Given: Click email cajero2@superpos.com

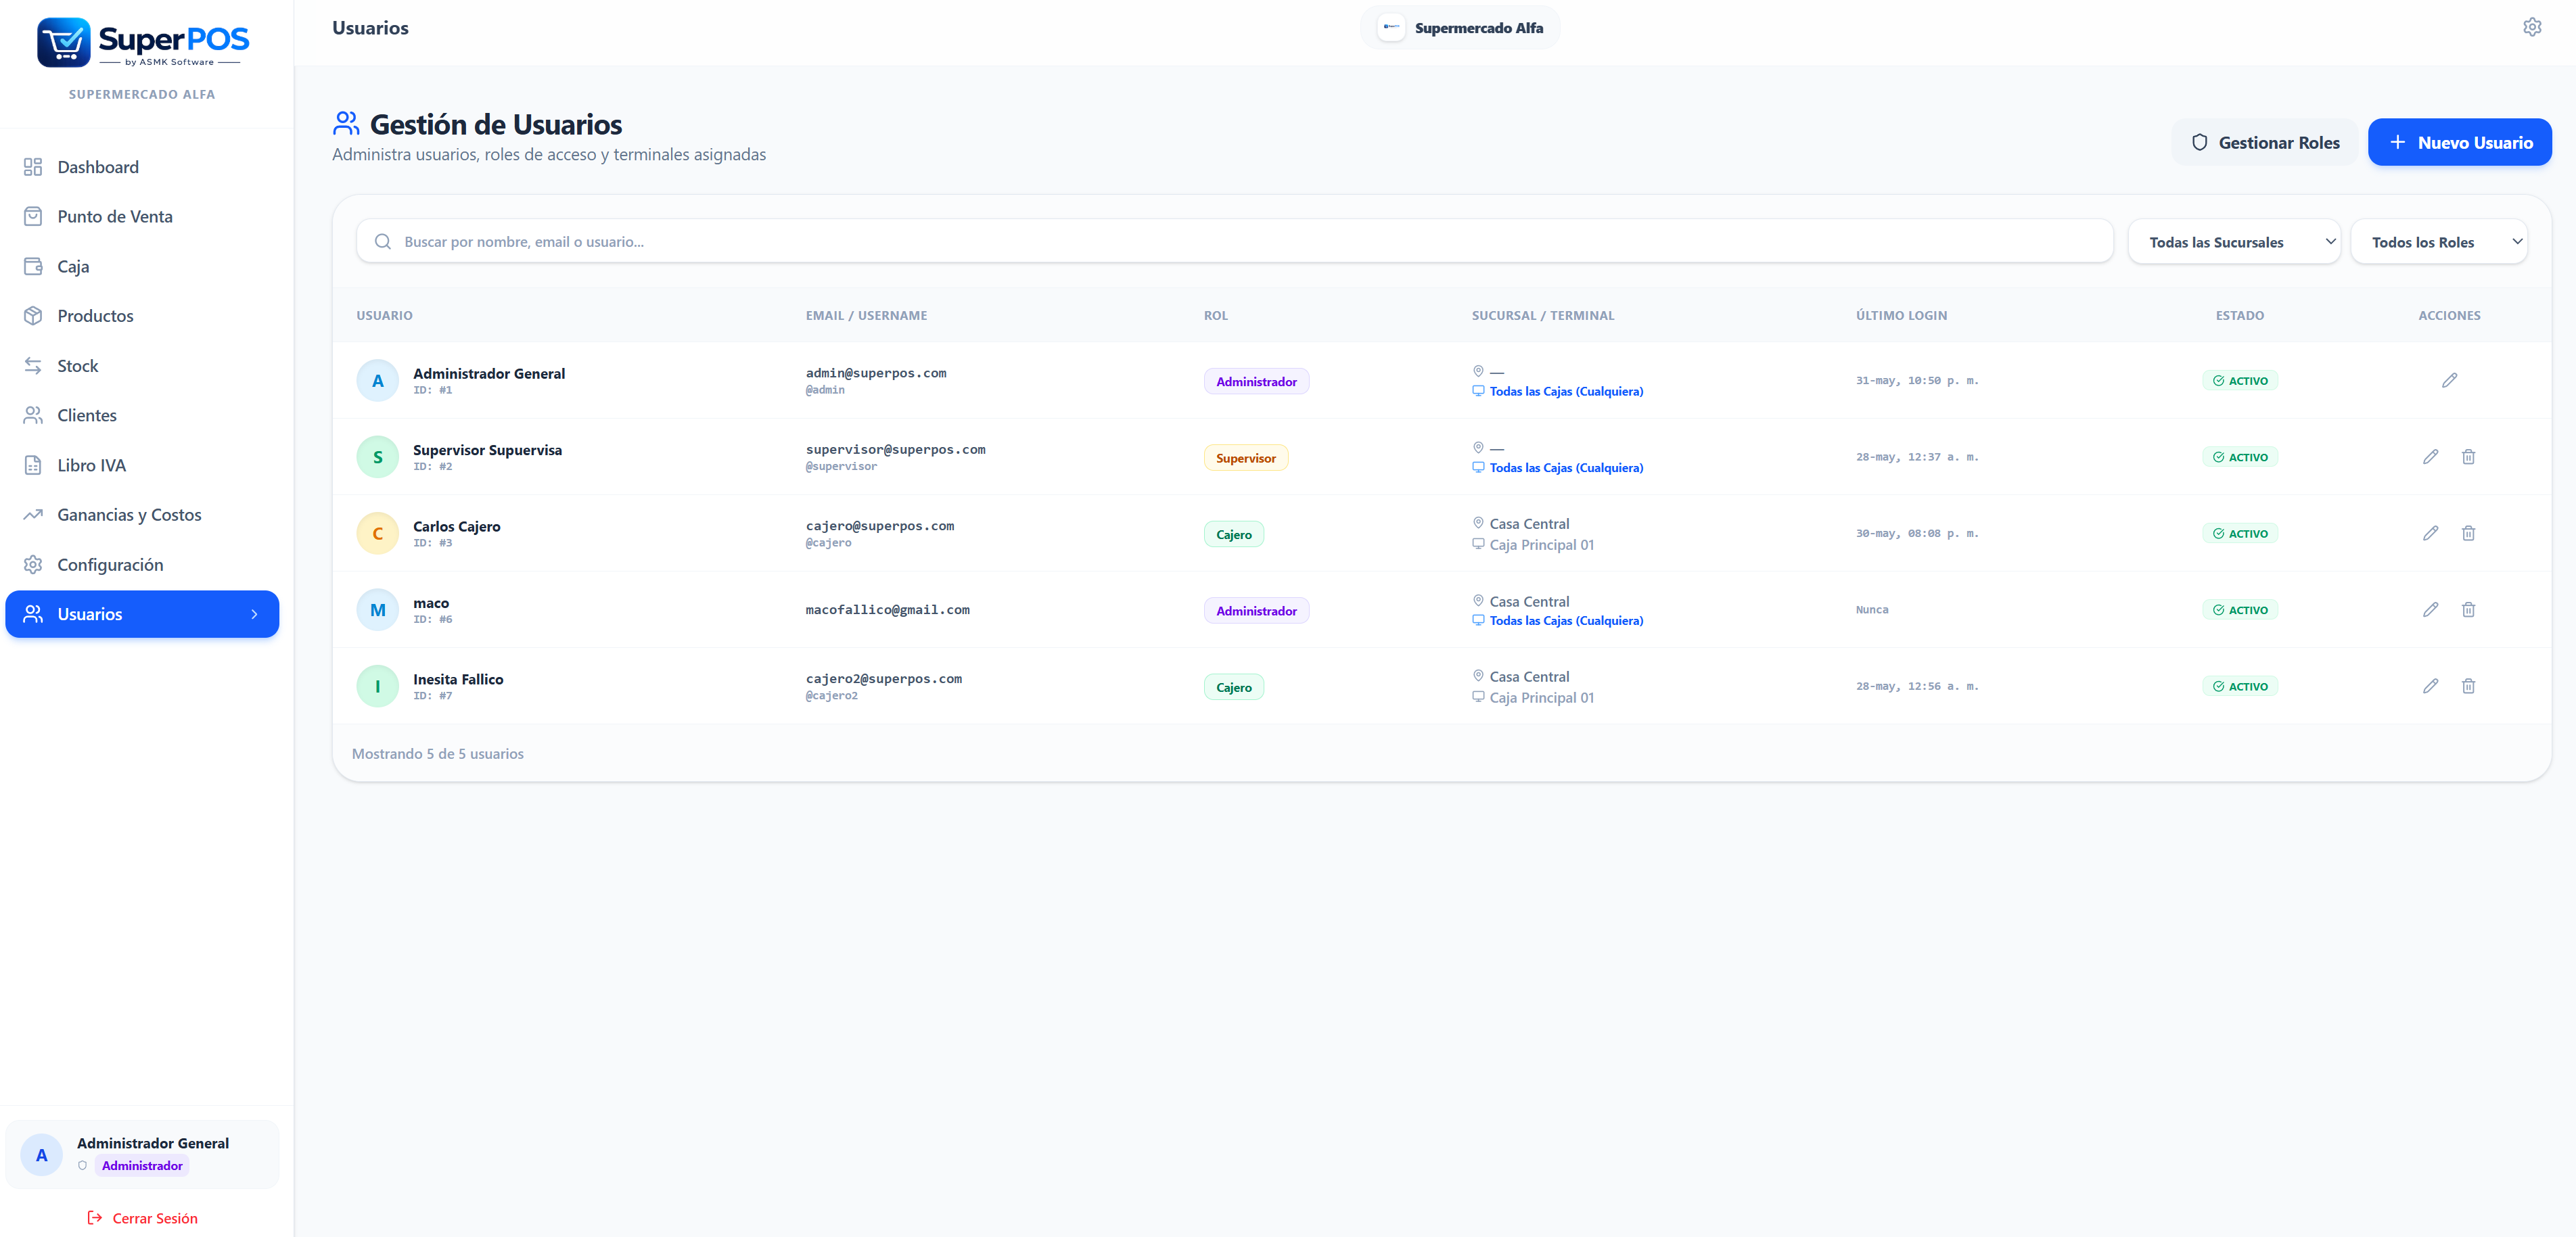Looking at the screenshot, I should click(x=884, y=679).
